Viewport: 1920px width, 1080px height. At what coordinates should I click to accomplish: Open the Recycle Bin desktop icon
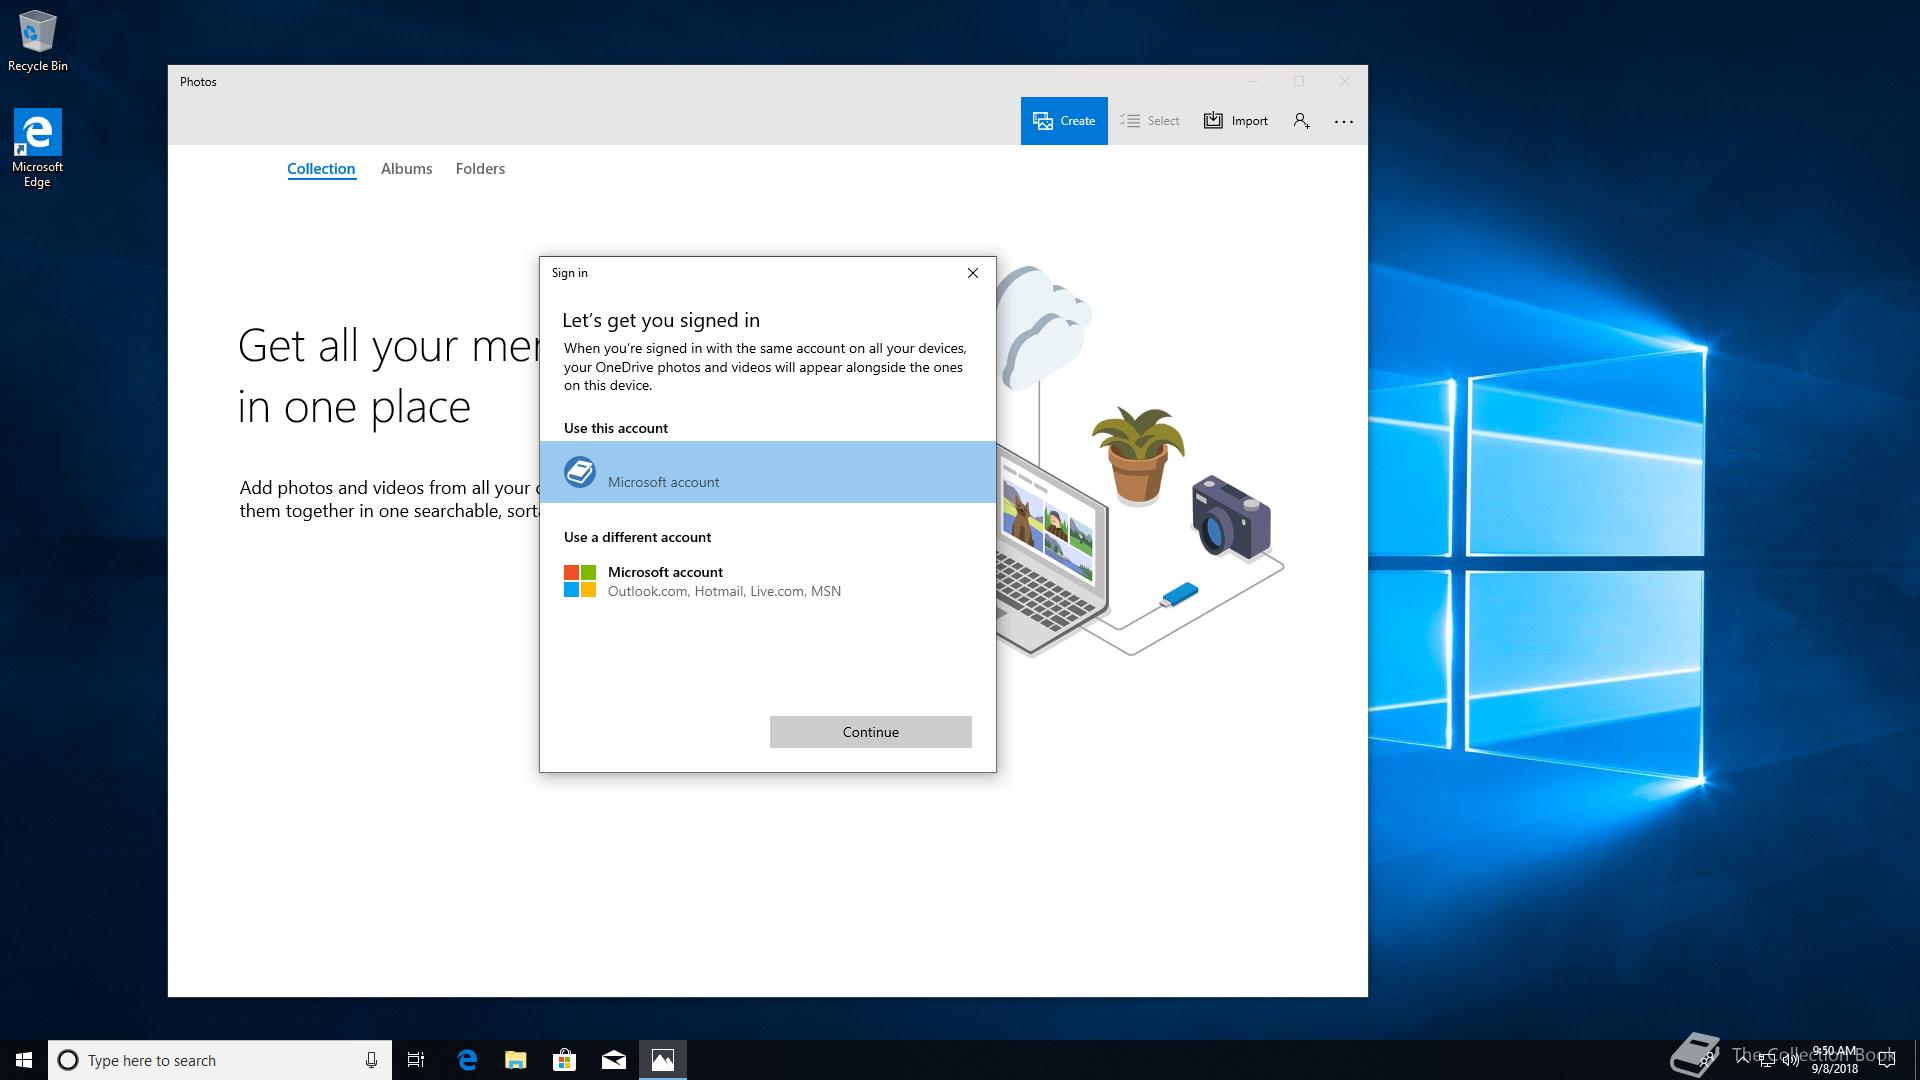point(38,42)
